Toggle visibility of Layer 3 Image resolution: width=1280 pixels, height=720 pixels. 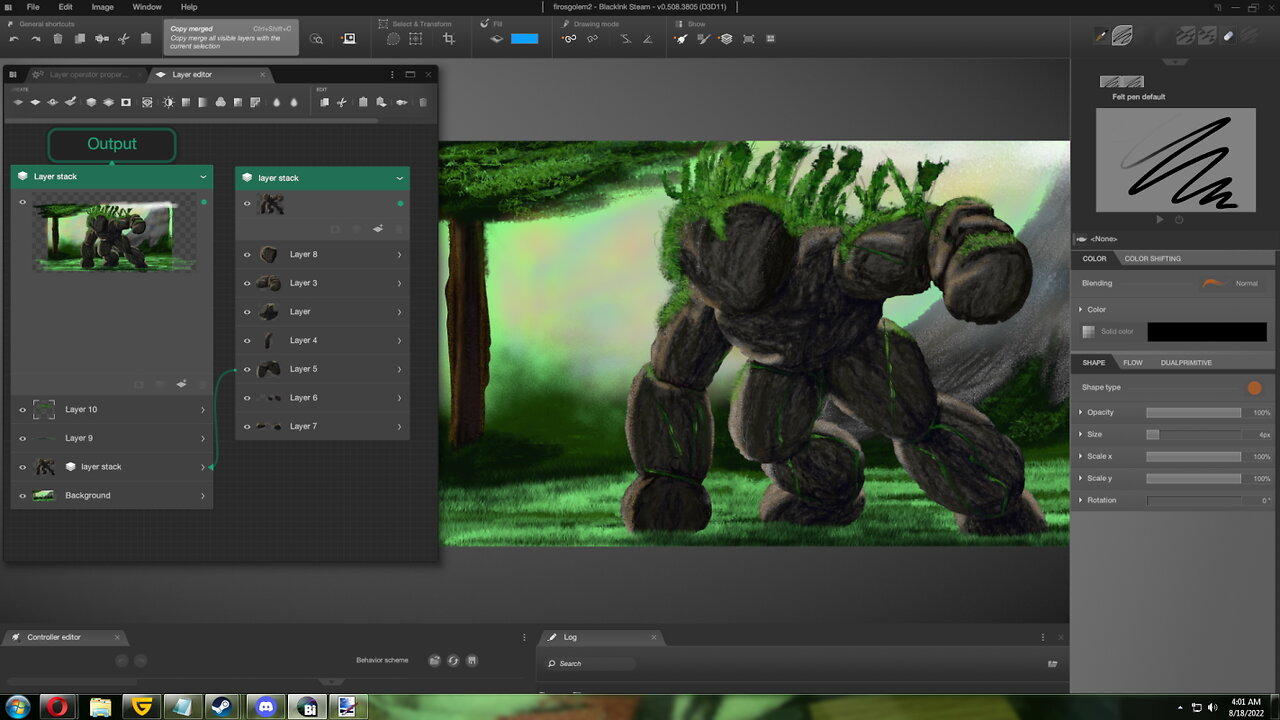(247, 284)
